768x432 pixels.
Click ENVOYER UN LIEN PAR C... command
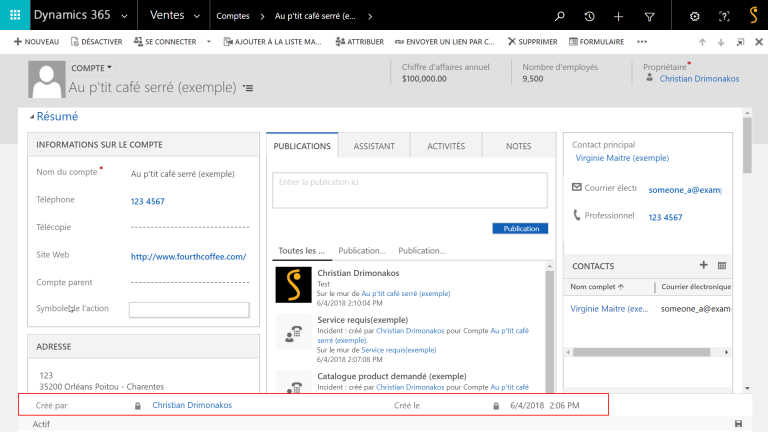[x=445, y=42]
